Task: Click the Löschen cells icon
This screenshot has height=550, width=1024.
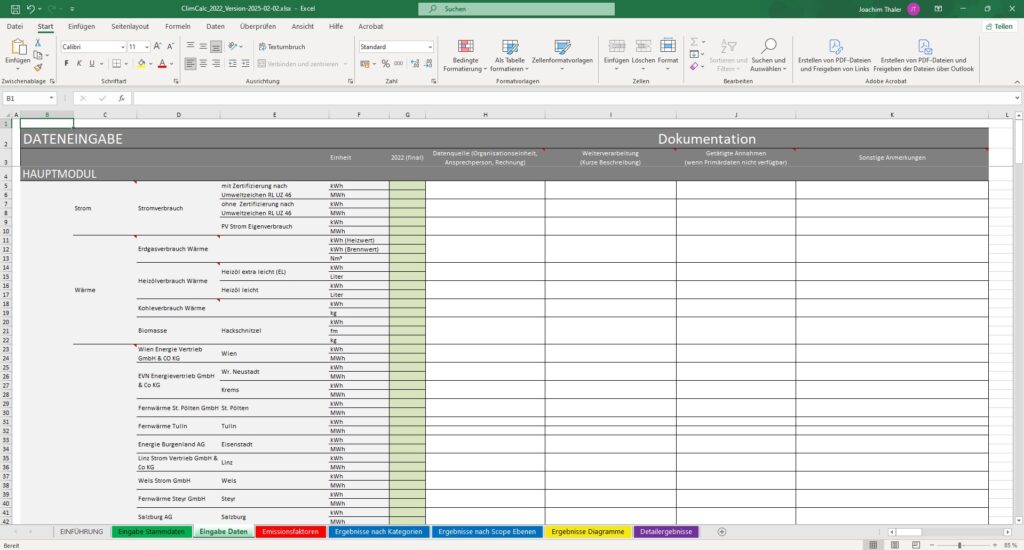Action: pyautogui.click(x=643, y=46)
